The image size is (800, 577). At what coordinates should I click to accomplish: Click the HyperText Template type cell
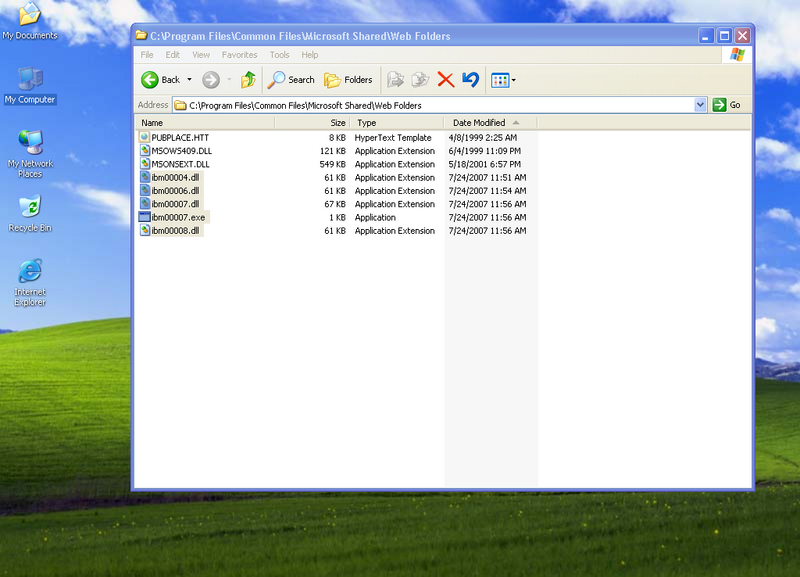pyautogui.click(x=393, y=138)
